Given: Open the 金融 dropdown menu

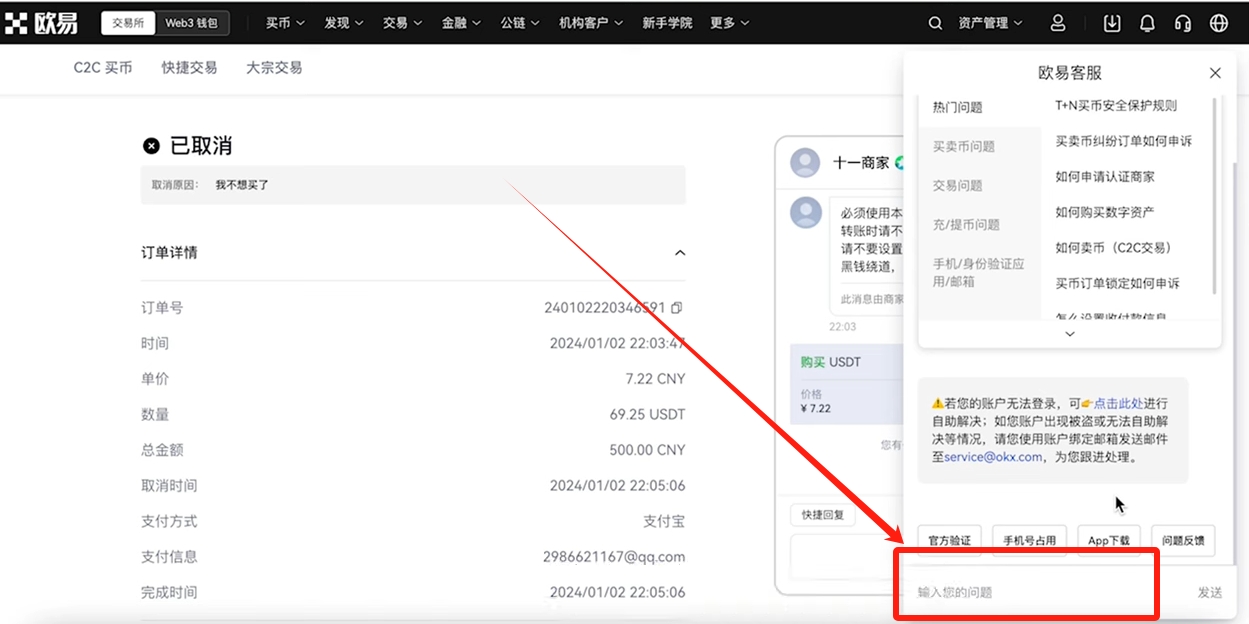Looking at the screenshot, I should (461, 23).
